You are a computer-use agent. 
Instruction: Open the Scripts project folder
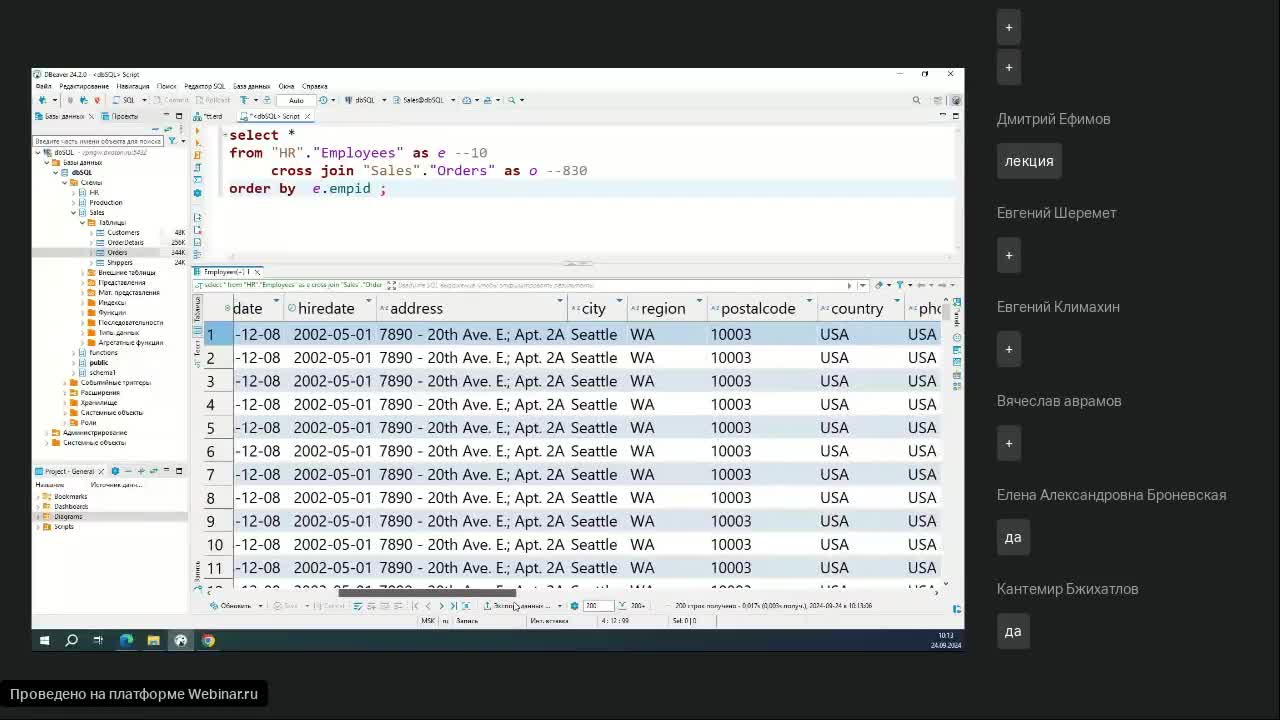click(63, 527)
